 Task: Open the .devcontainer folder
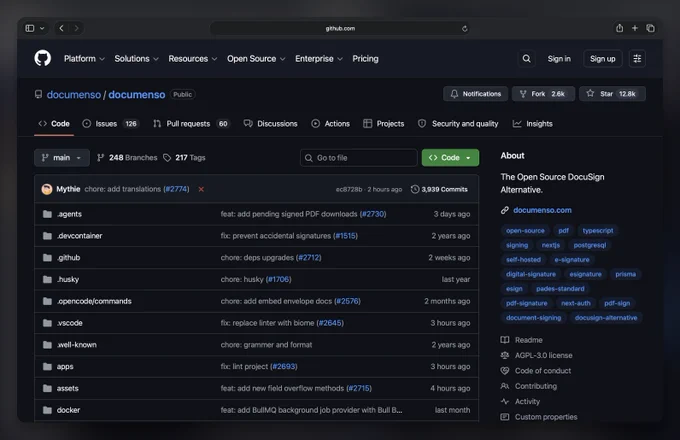click(x=79, y=236)
